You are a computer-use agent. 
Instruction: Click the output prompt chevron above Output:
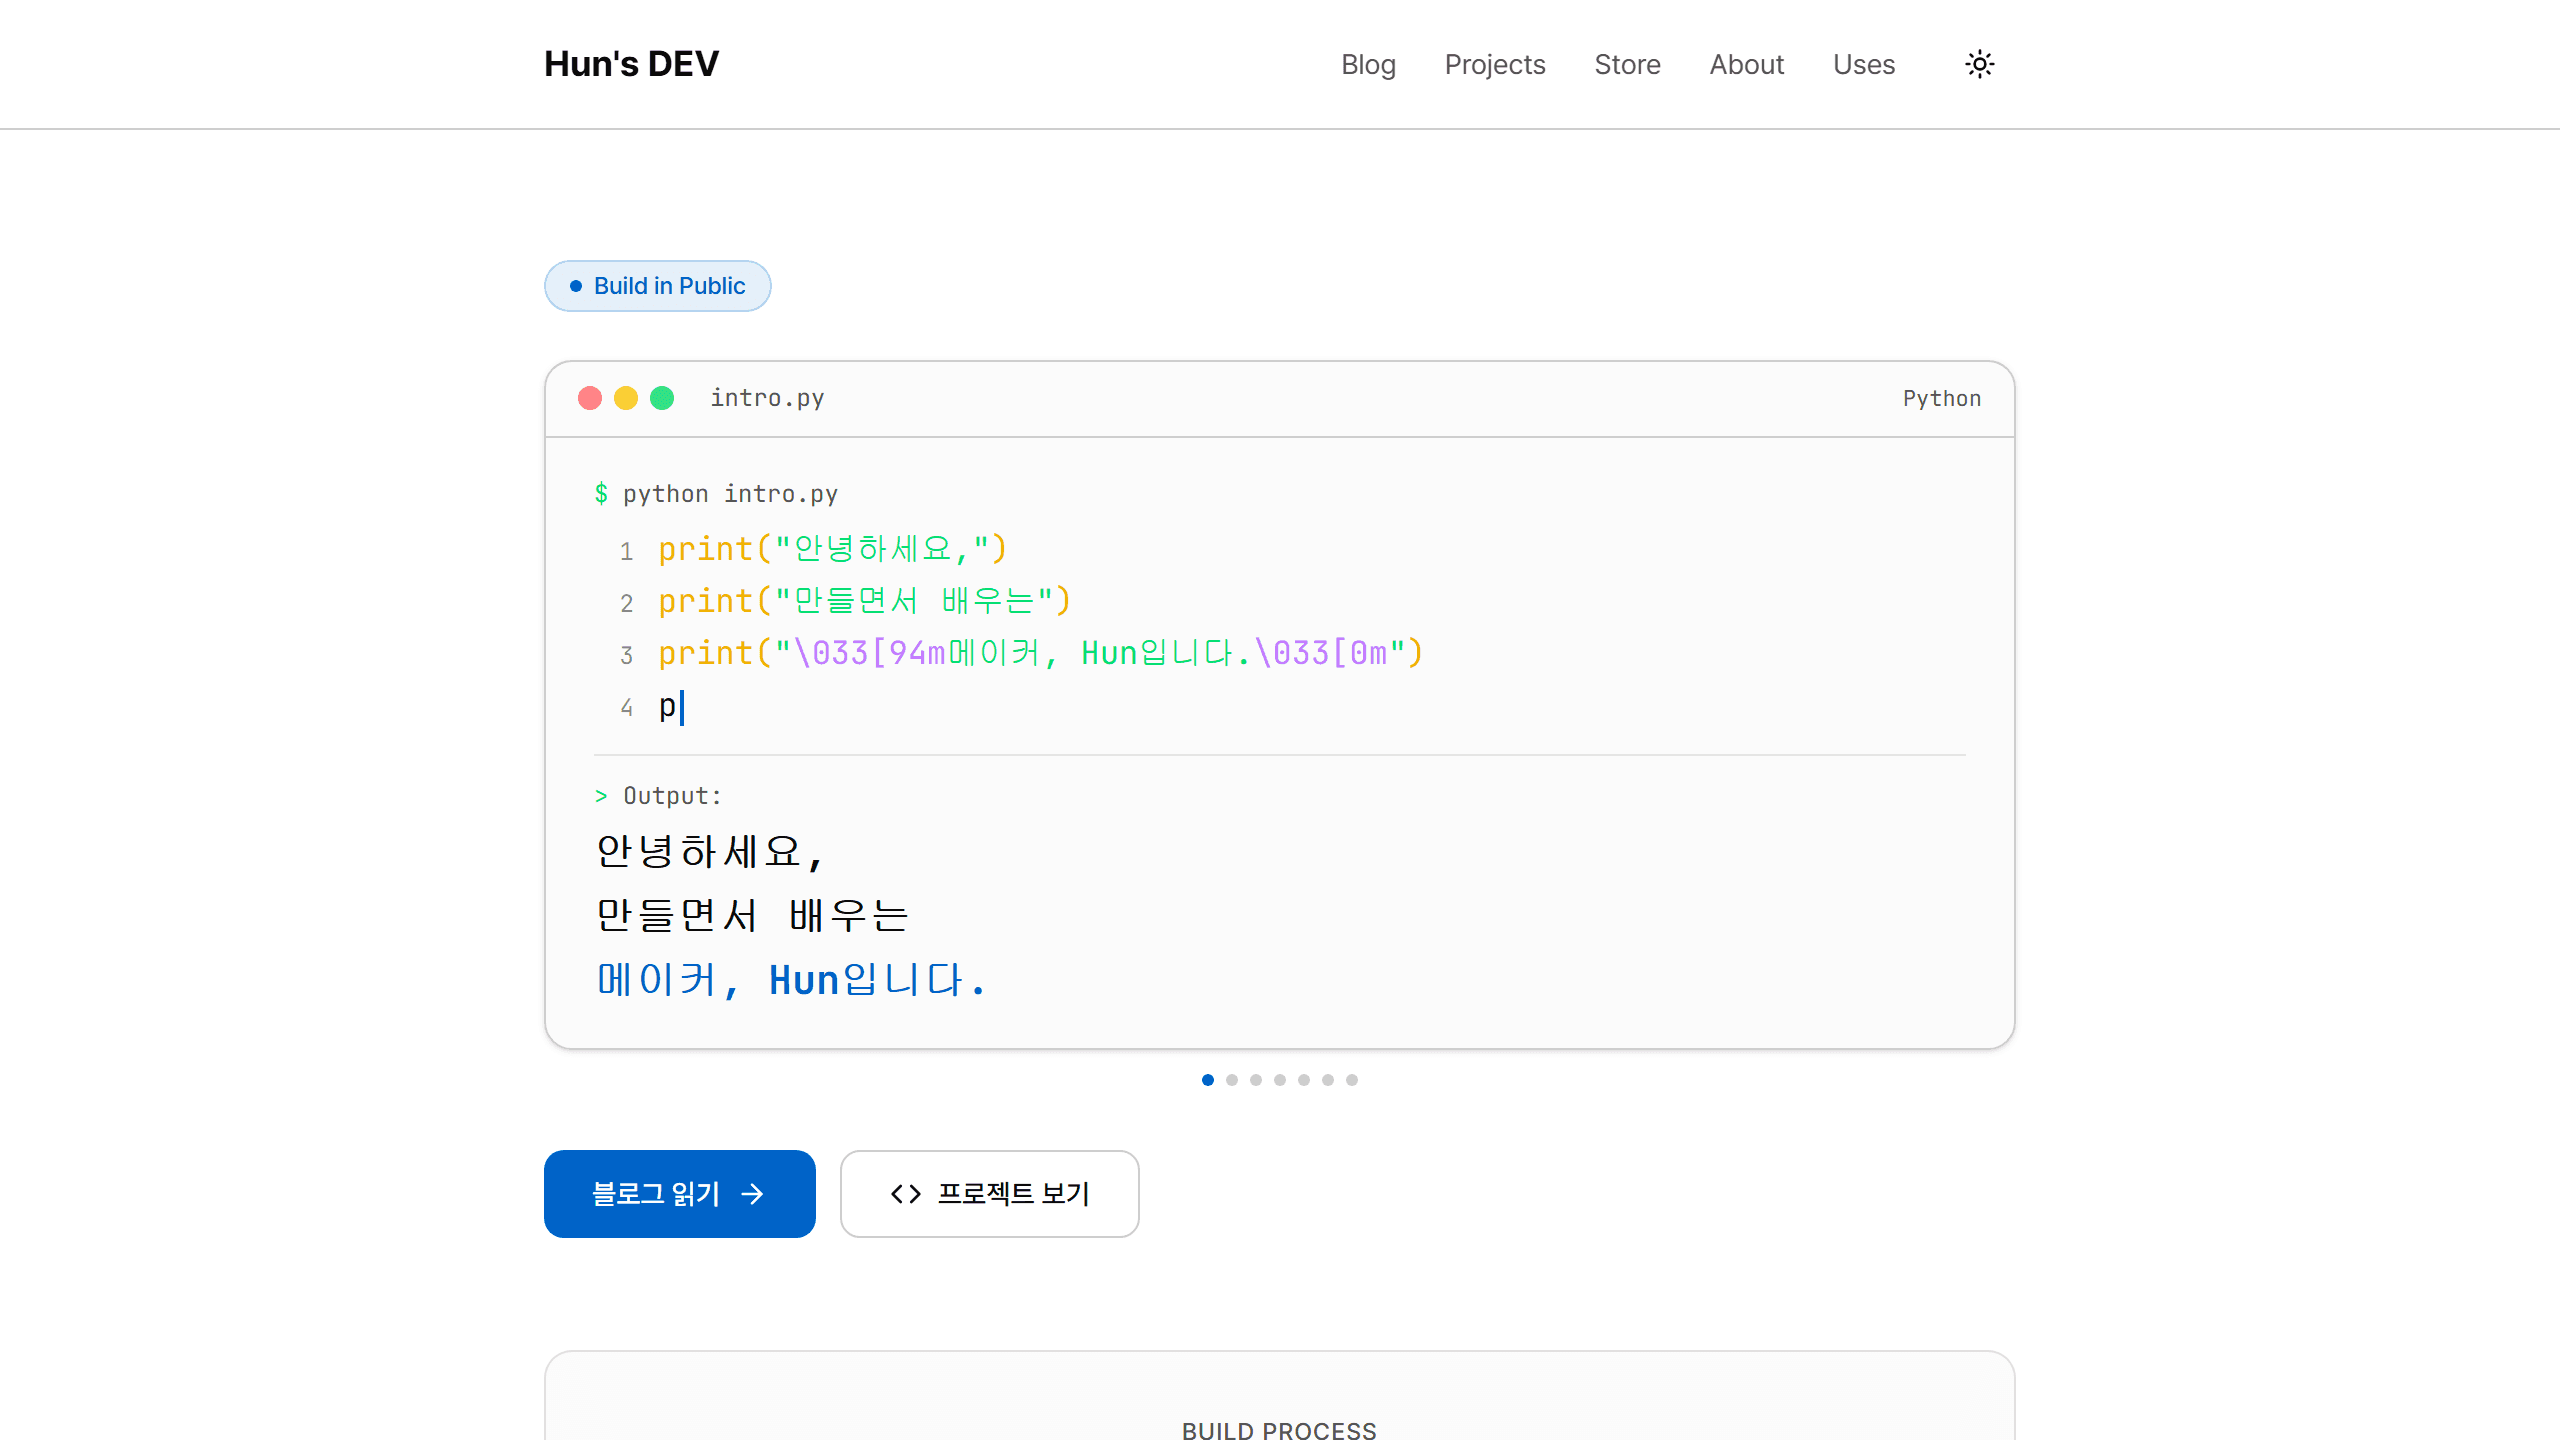coord(601,795)
